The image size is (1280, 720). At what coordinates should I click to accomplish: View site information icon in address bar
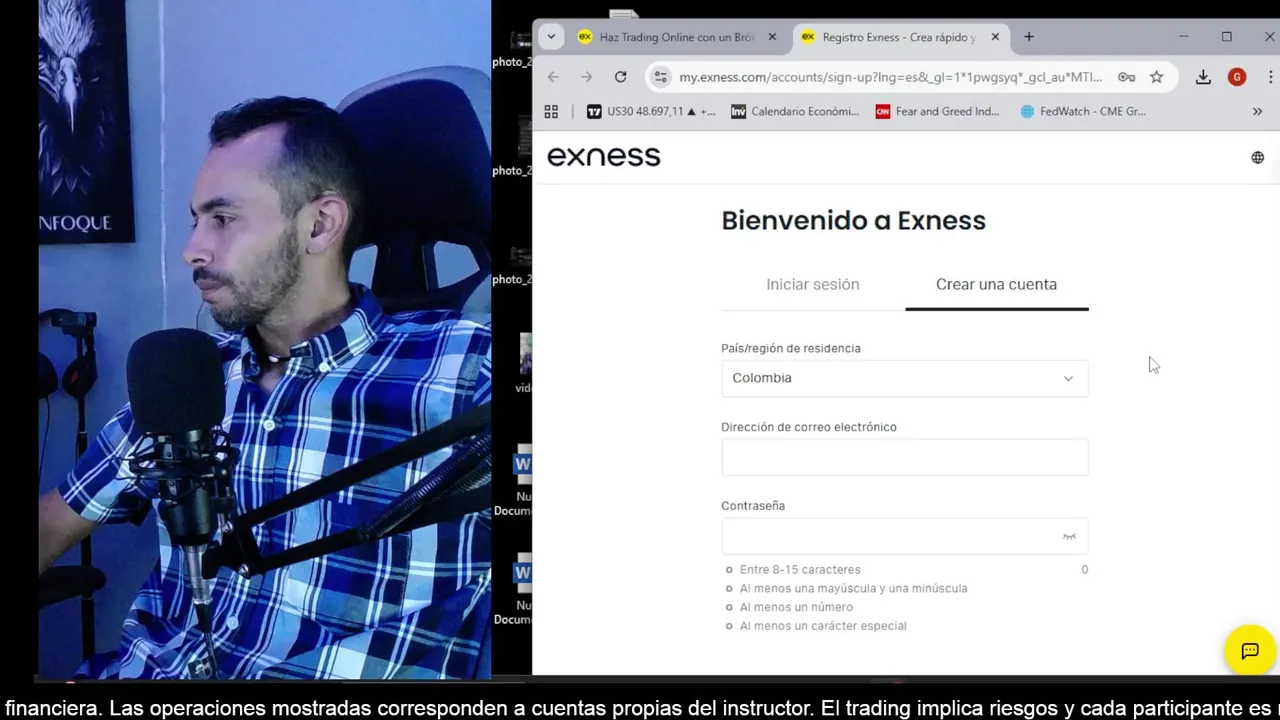[660, 77]
